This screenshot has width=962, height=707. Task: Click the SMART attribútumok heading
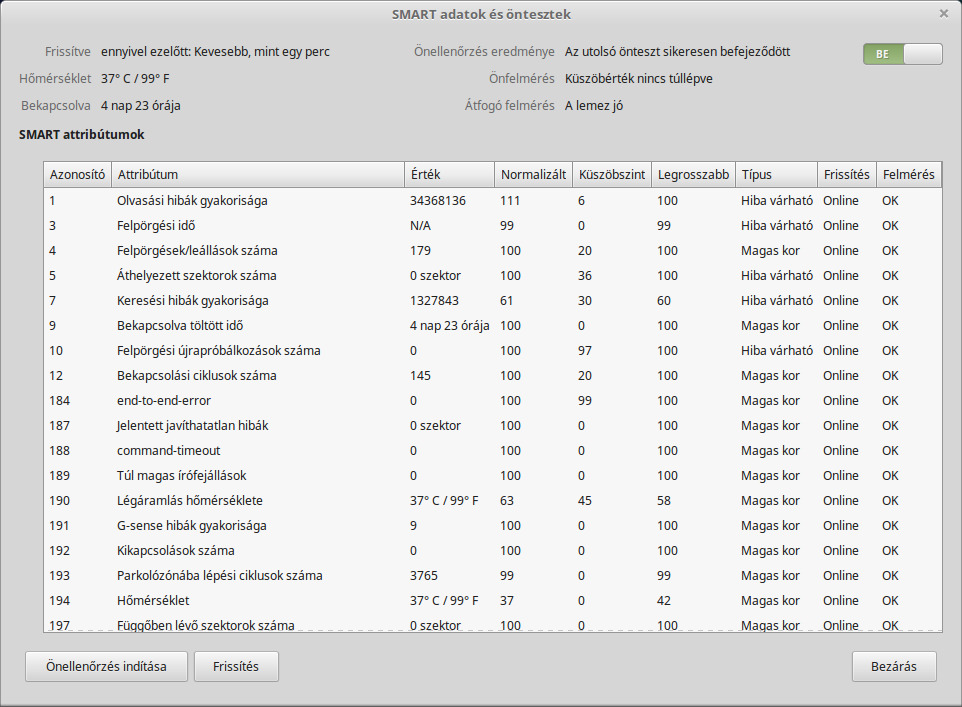click(82, 134)
